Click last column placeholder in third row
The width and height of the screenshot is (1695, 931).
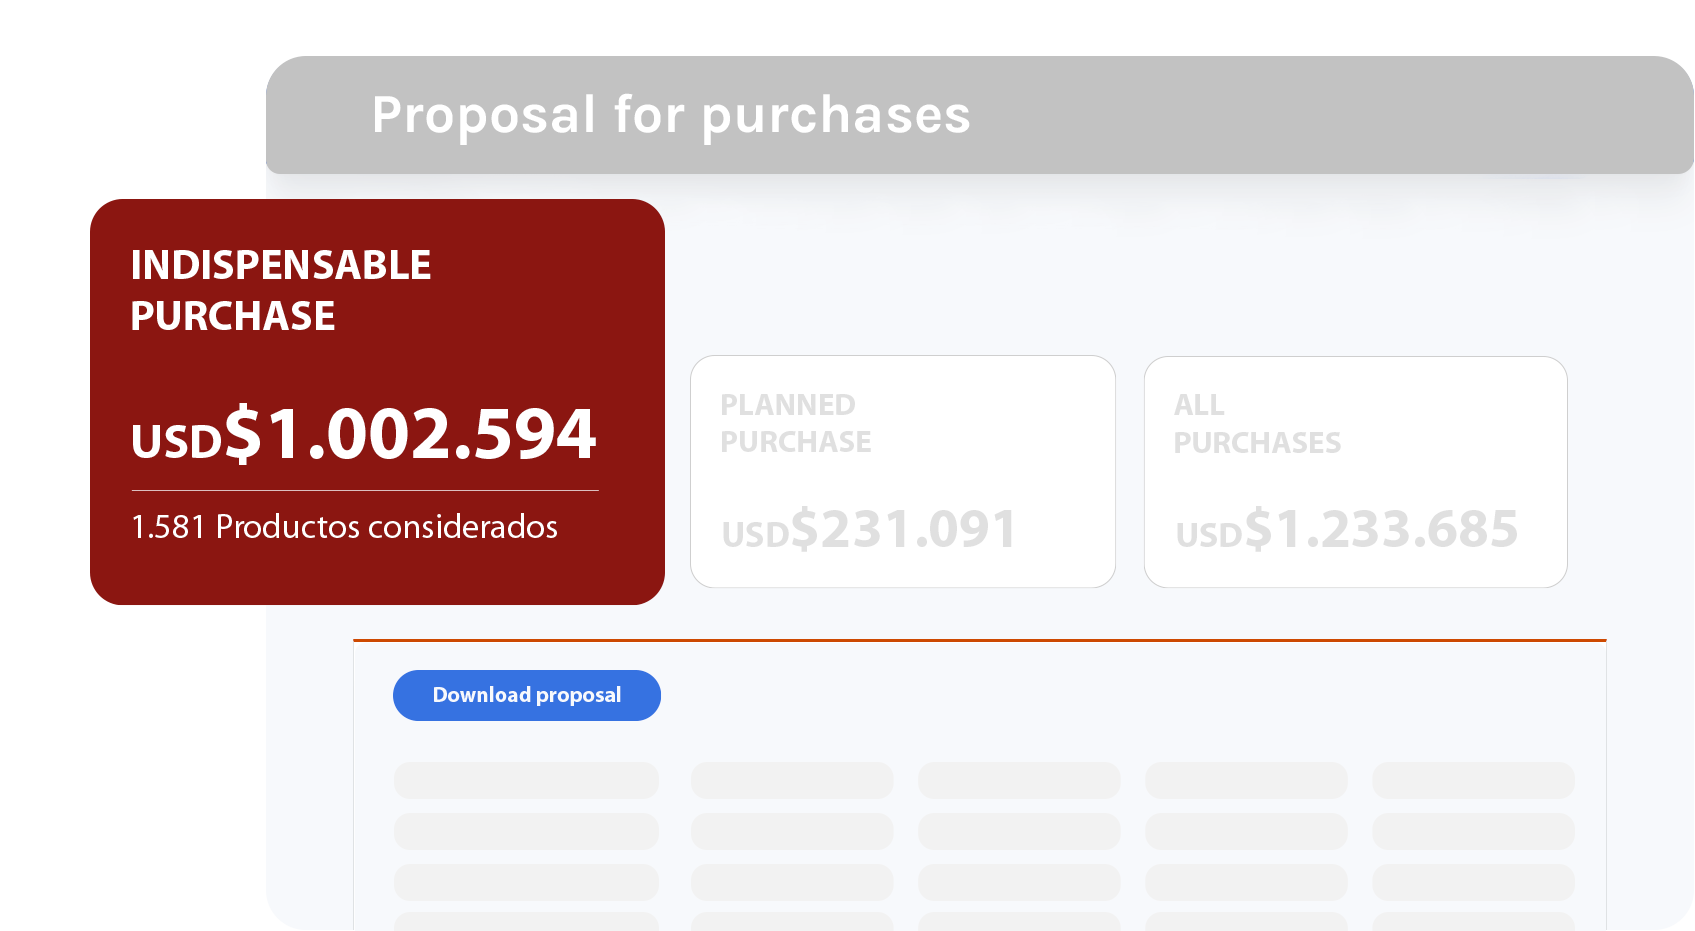click(1473, 882)
